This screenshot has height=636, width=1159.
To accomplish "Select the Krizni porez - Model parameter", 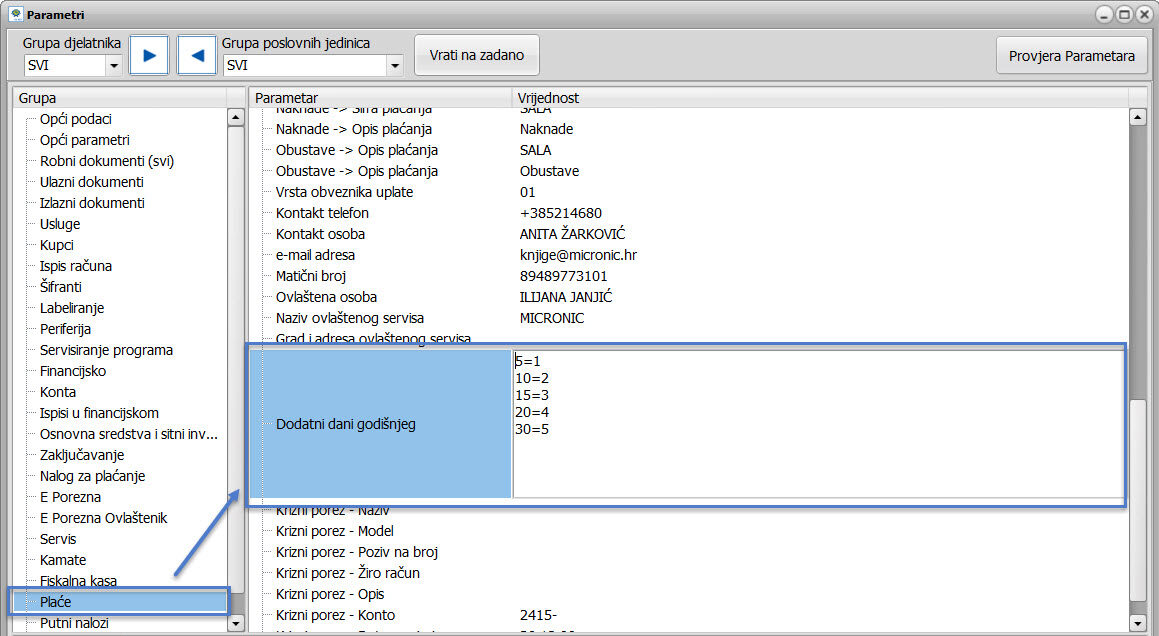I will (334, 531).
